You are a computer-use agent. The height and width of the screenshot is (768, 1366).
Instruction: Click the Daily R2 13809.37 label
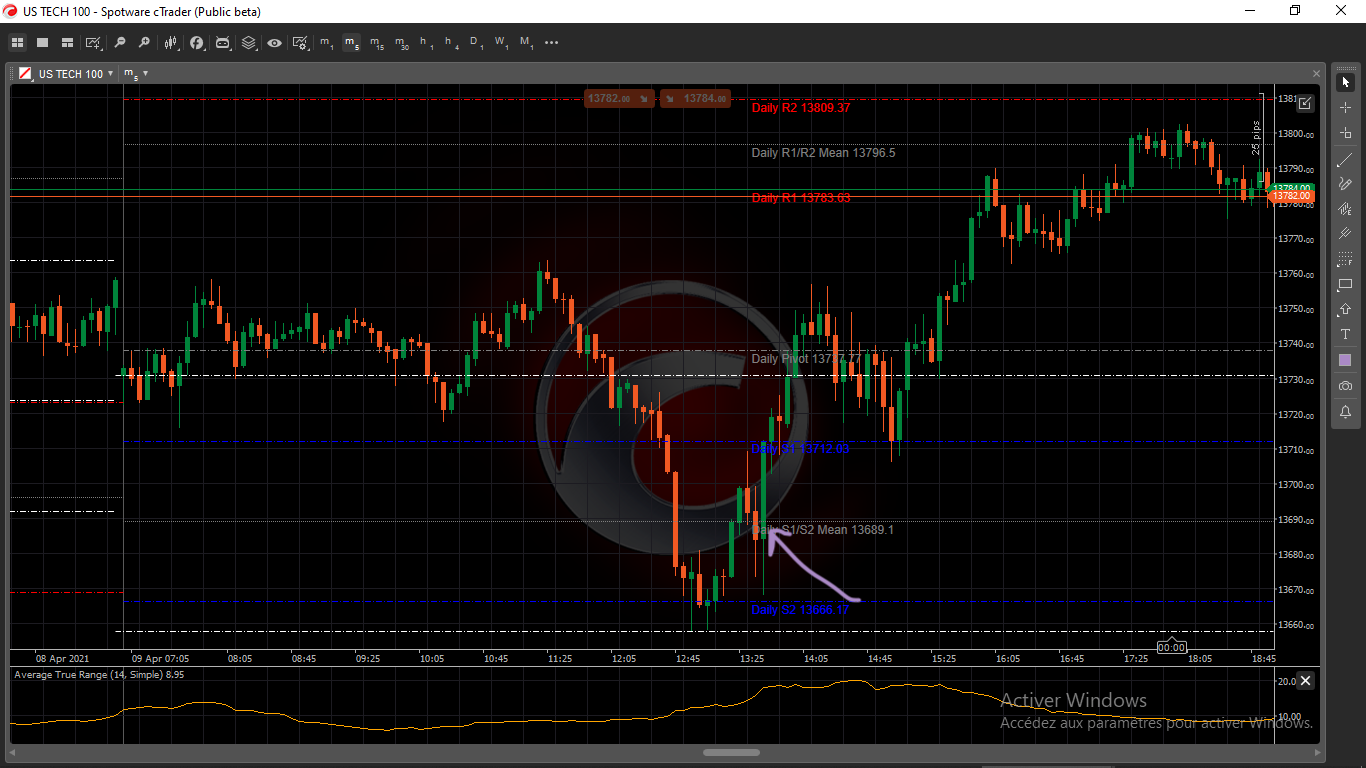(801, 108)
